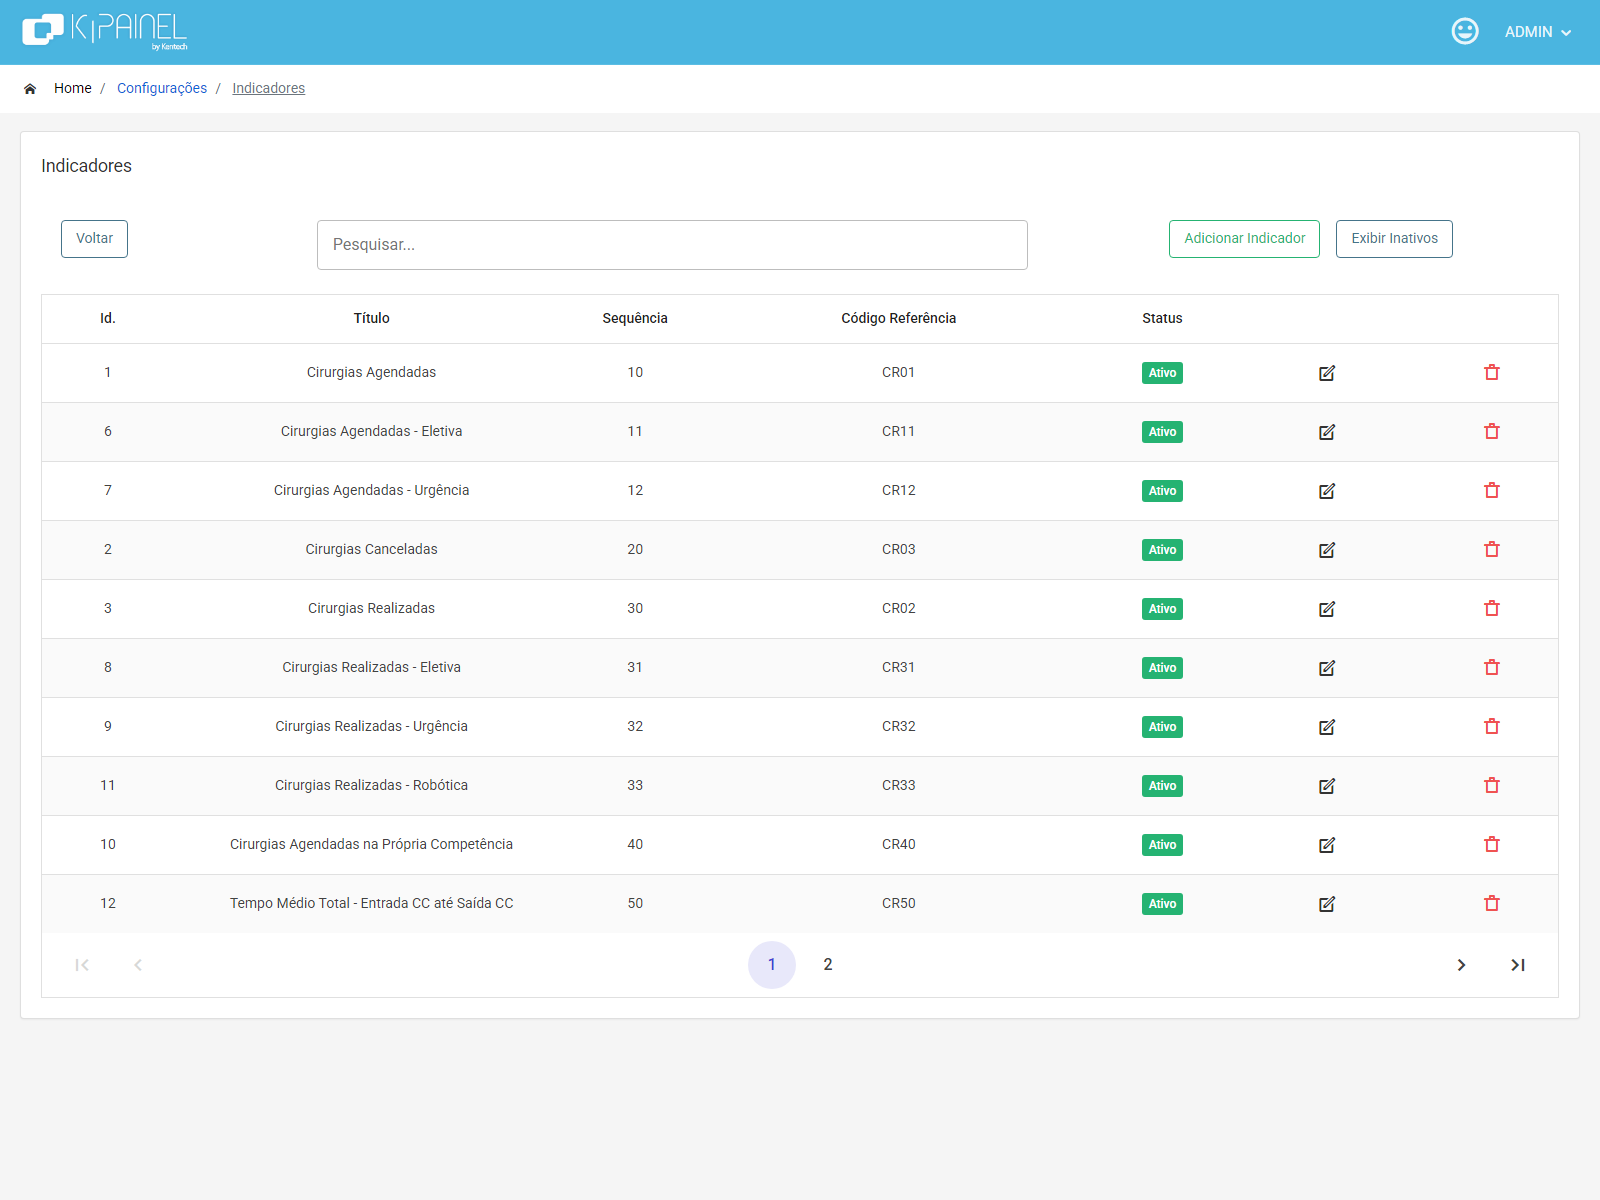Click Ativo badge in Cirurgias Canceladas row
Screen dimensions: 1600x1200
click(x=1162, y=550)
